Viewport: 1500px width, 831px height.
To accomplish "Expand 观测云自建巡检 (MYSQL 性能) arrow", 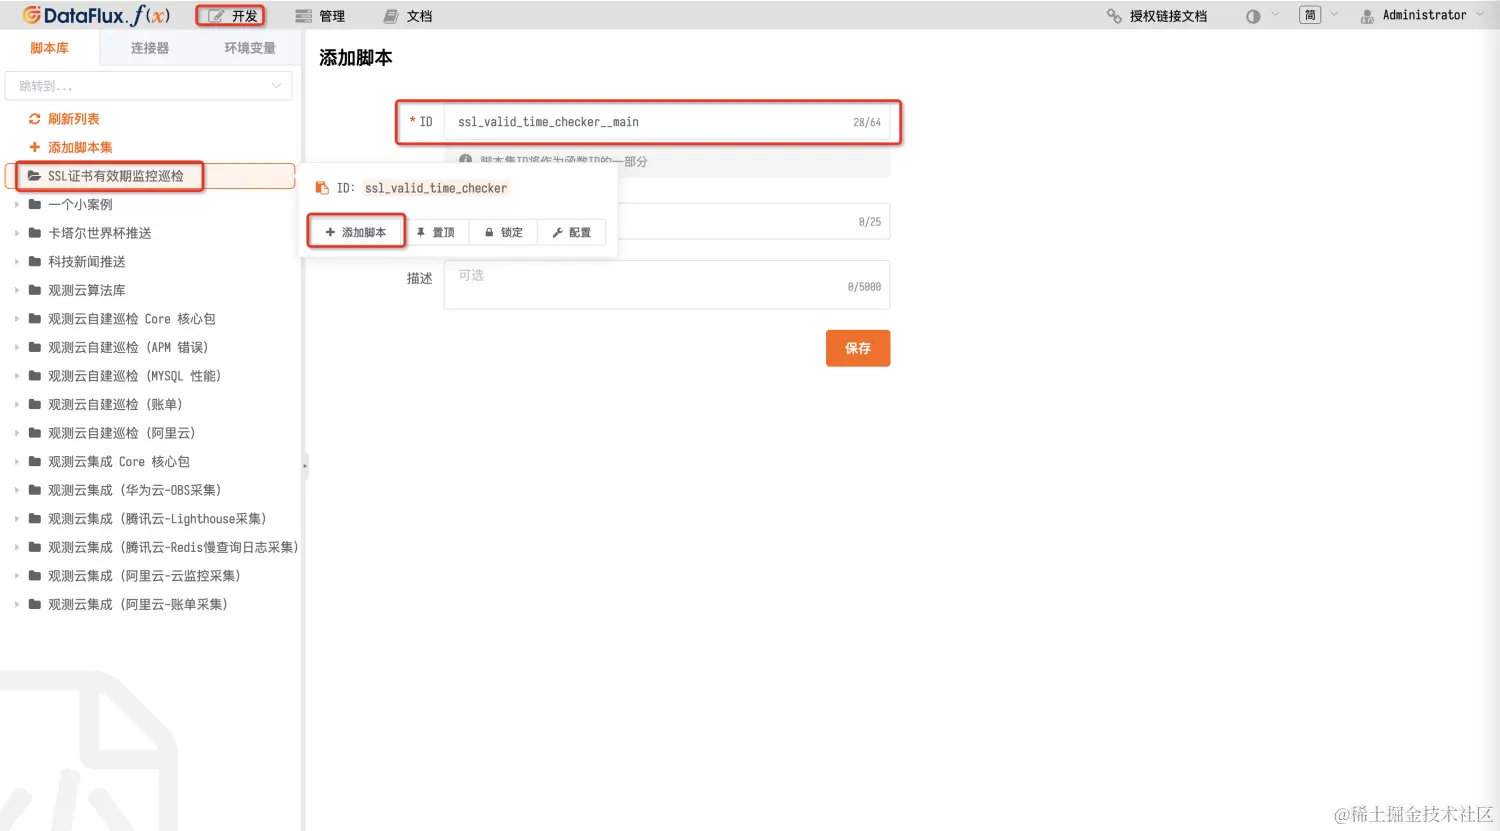I will coord(16,376).
